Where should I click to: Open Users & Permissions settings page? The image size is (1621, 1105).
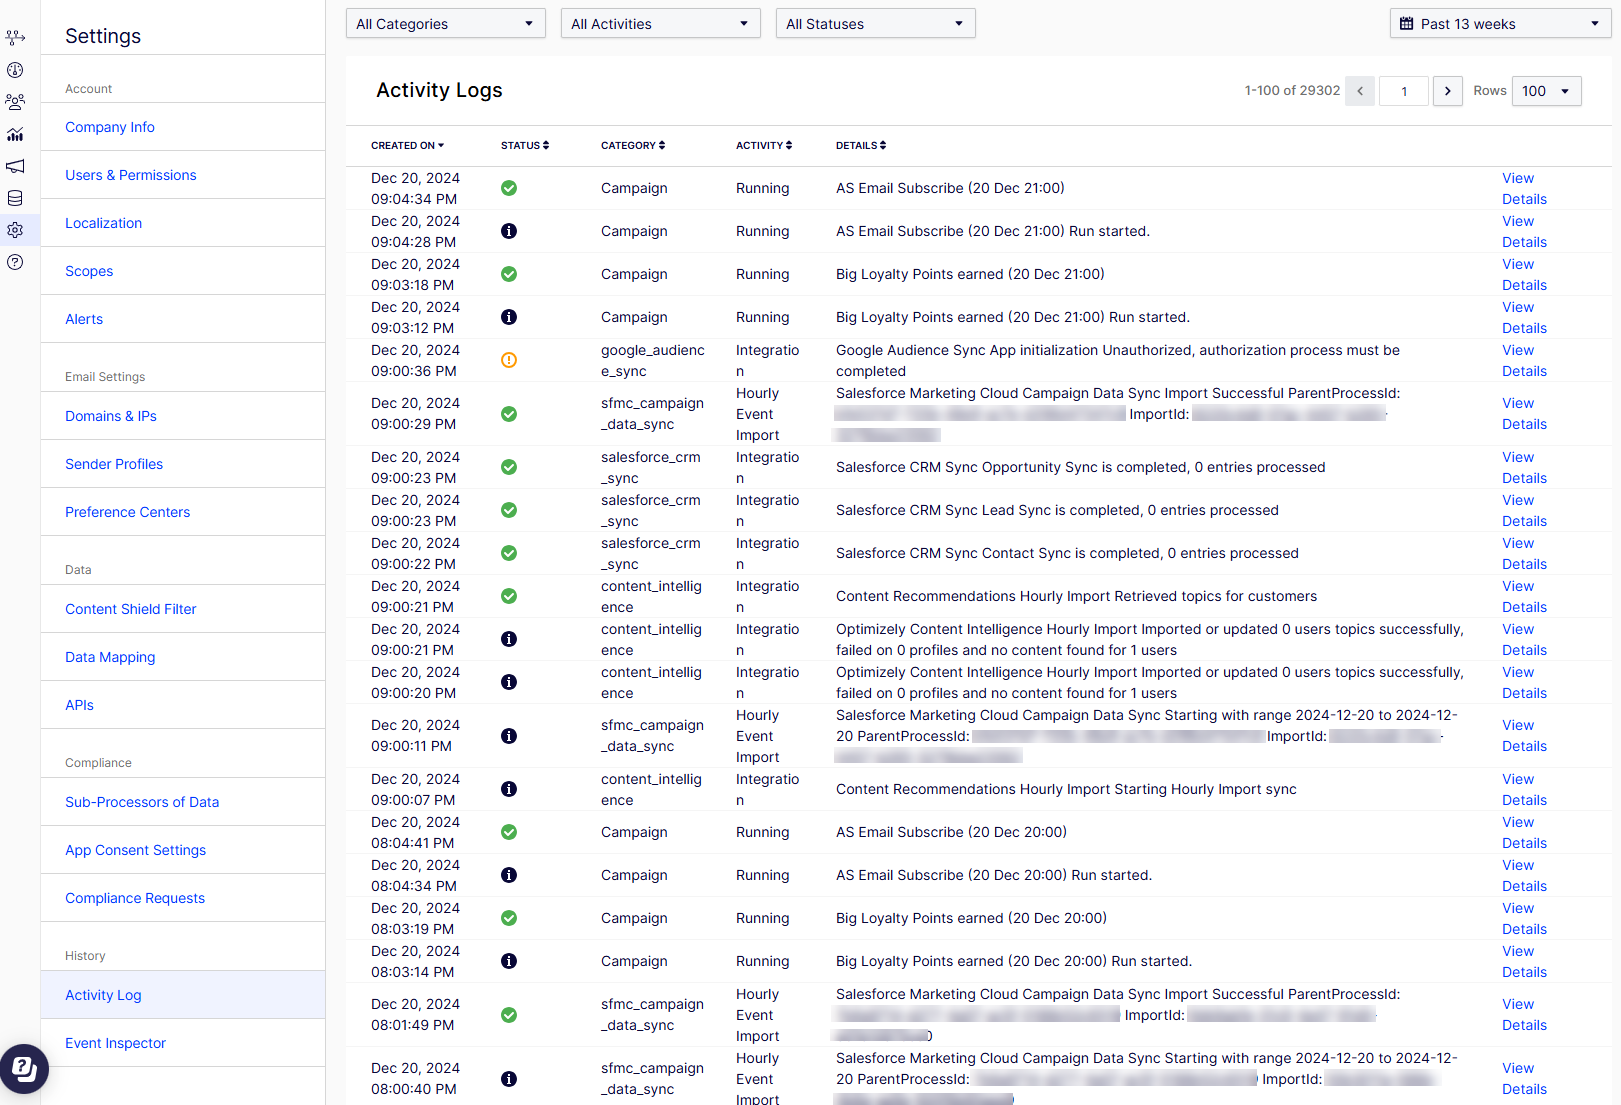(131, 175)
